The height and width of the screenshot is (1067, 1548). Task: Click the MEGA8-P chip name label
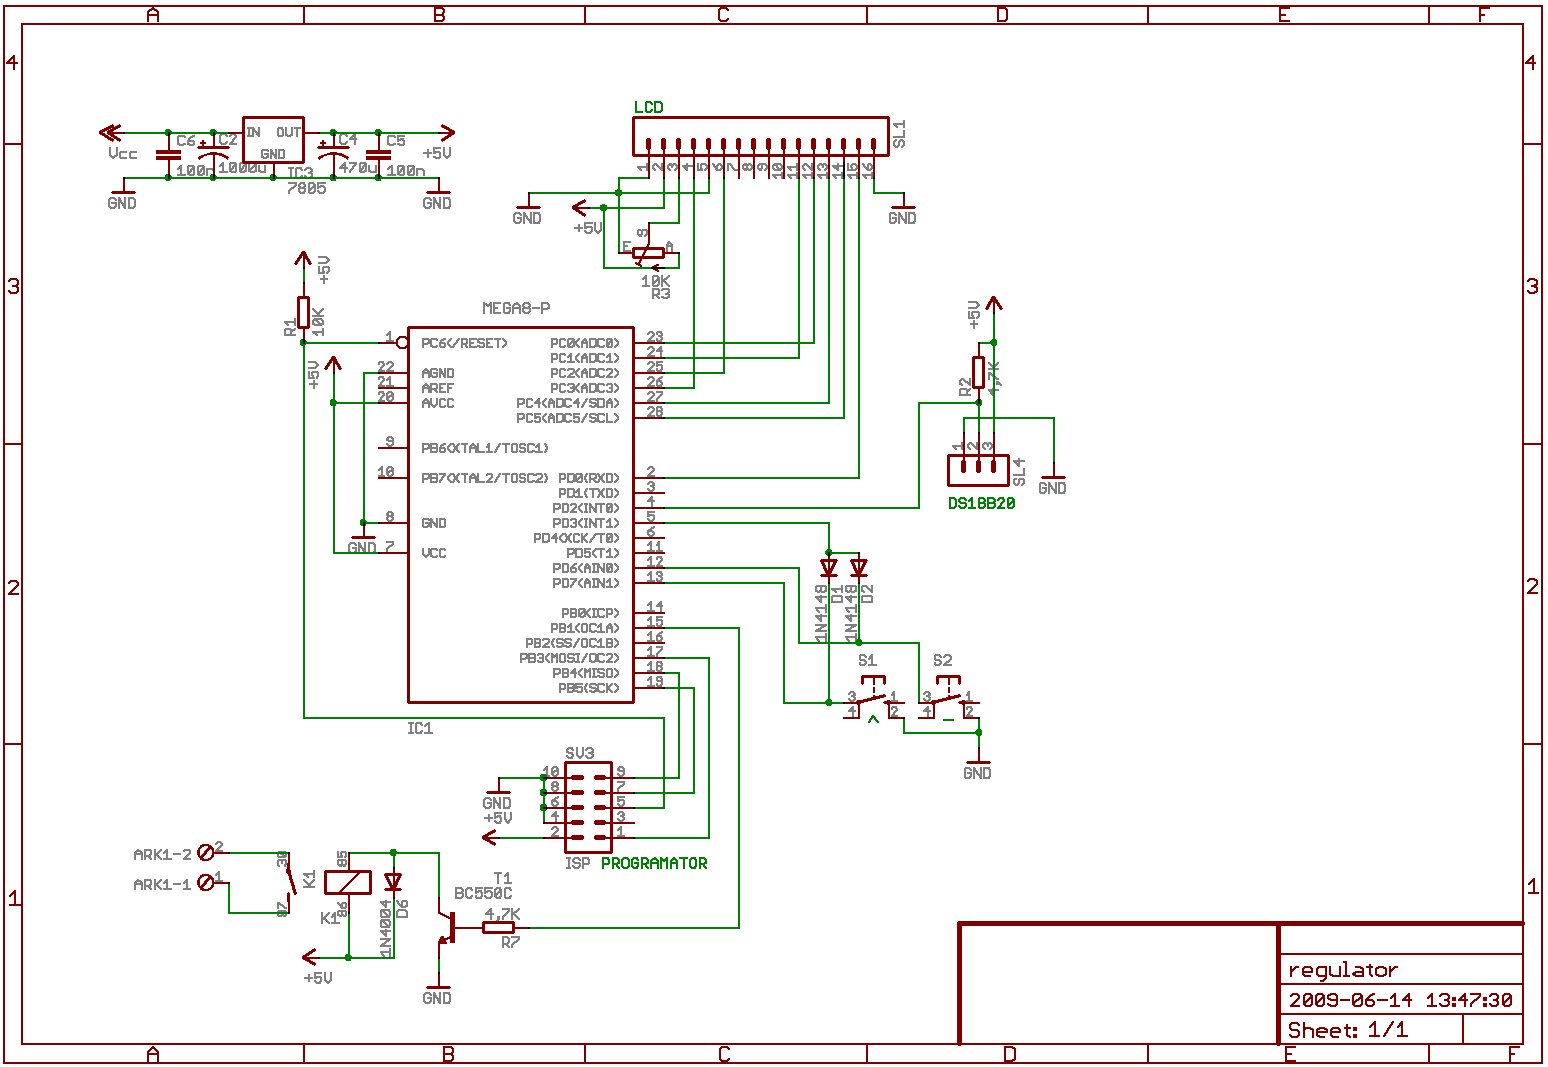click(x=516, y=308)
